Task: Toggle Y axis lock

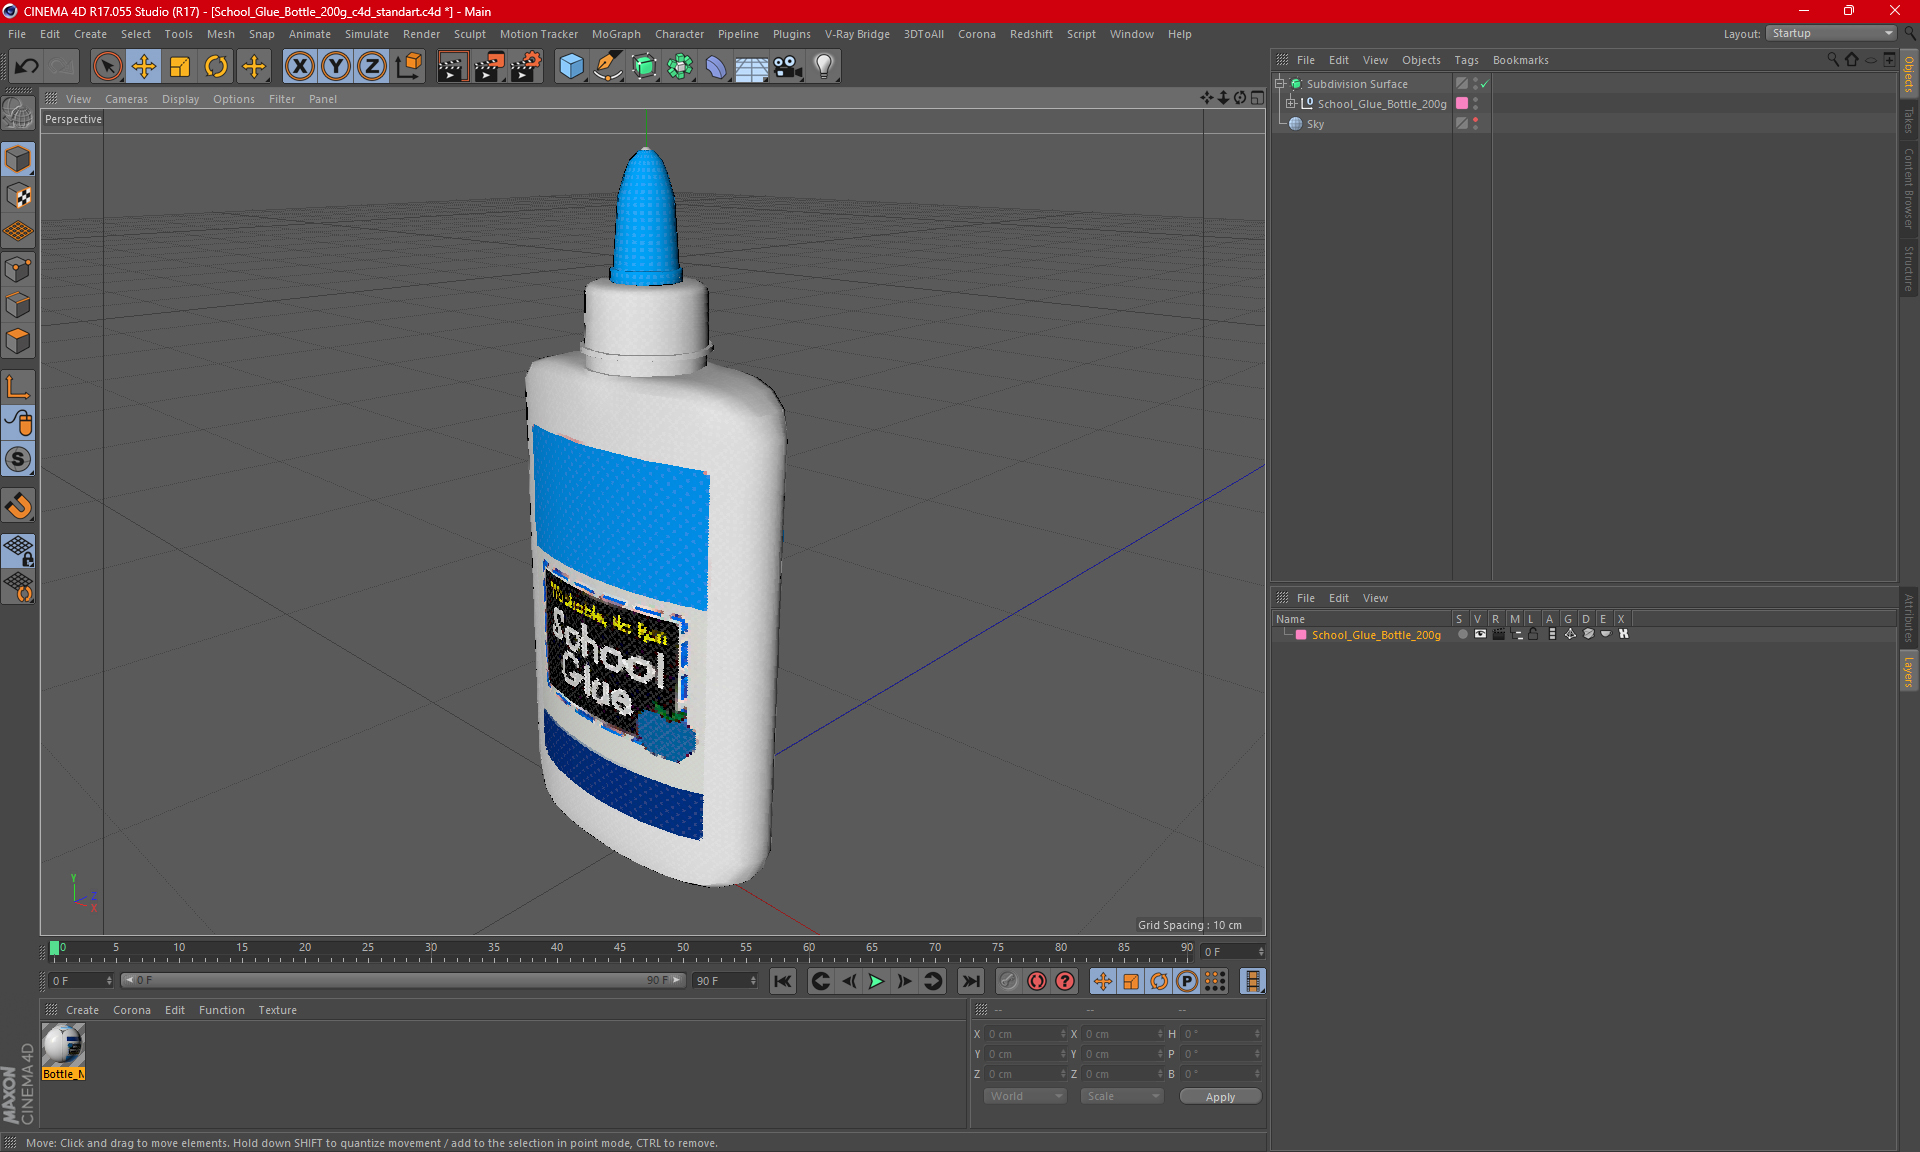Action: [x=336, y=67]
